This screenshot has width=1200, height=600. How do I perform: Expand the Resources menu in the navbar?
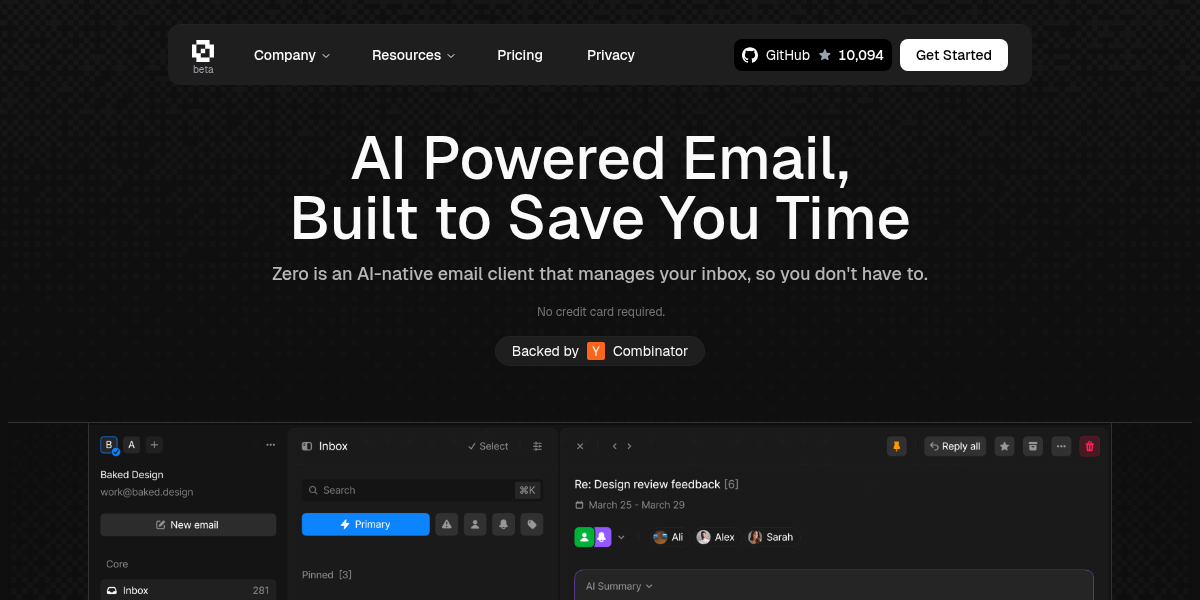tap(413, 55)
